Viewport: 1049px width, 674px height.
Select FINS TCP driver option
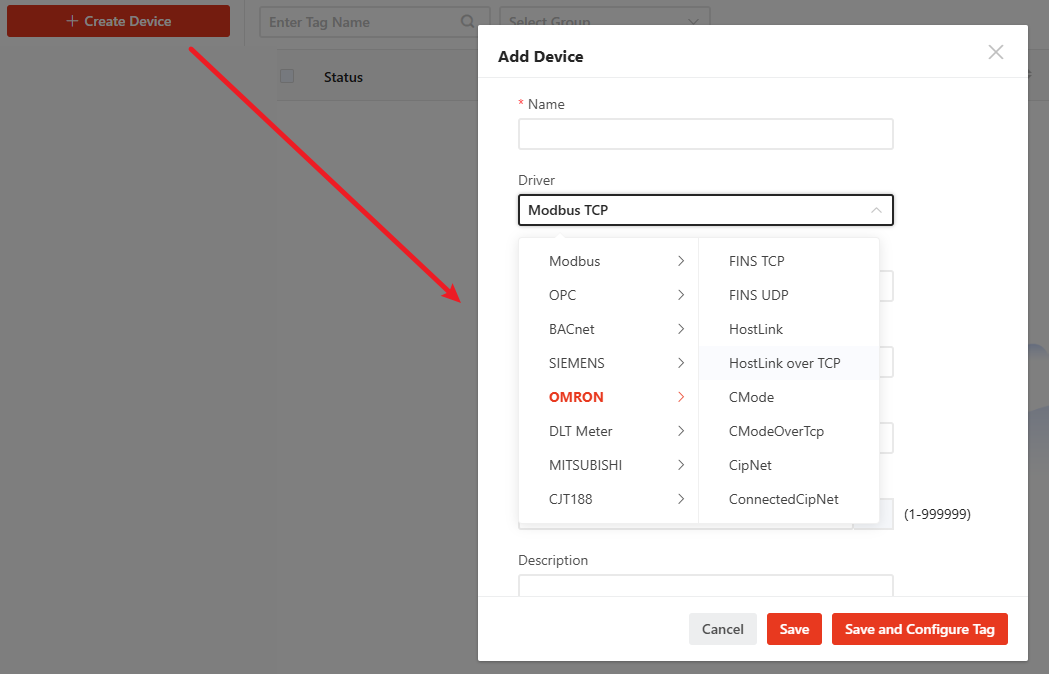(757, 261)
